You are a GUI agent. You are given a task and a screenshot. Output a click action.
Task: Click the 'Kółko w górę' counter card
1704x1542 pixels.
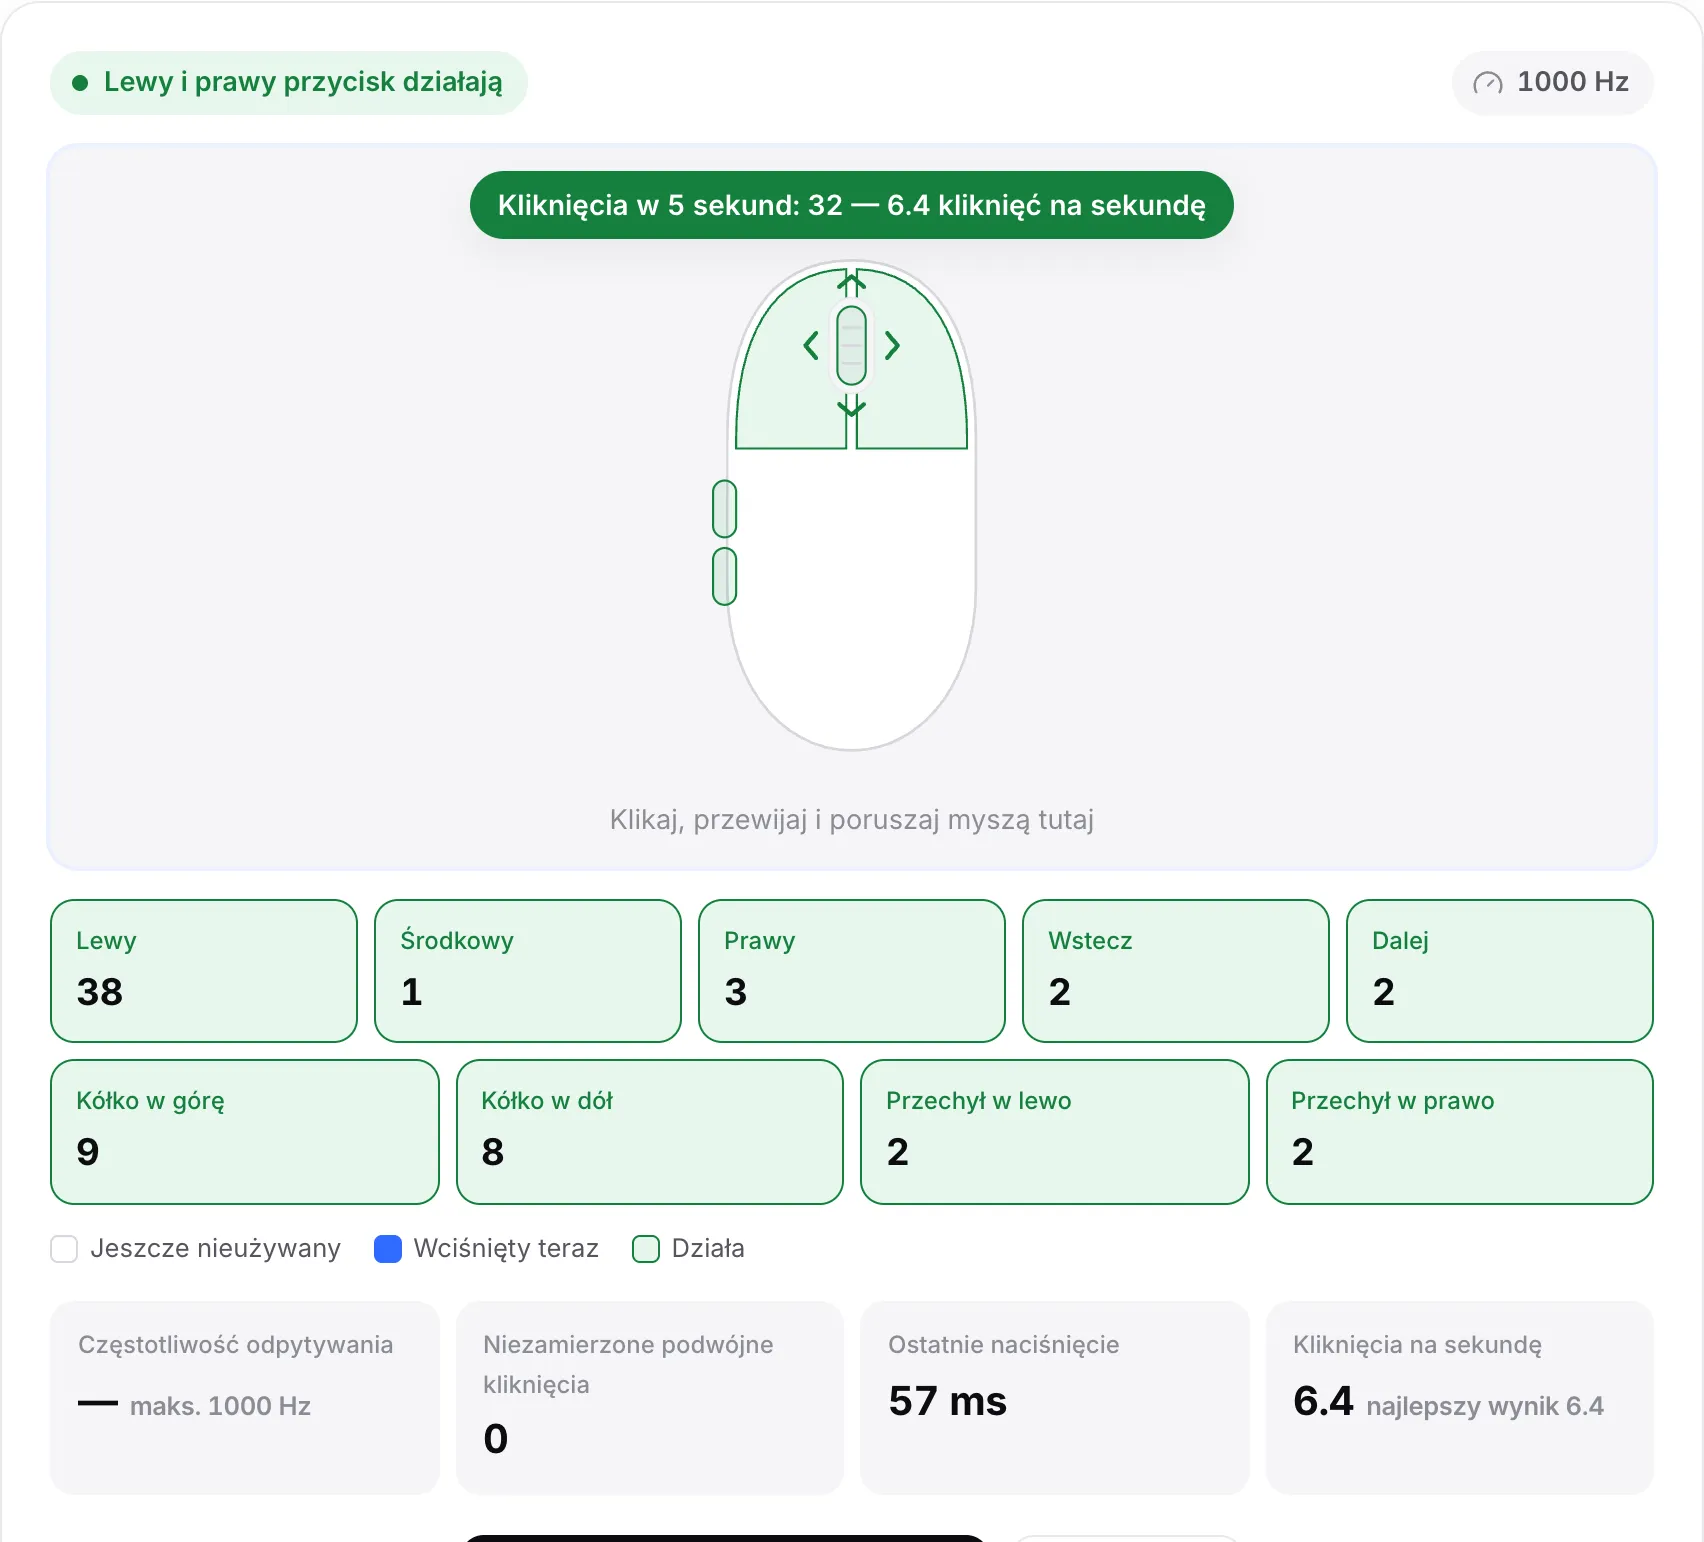tap(245, 1132)
